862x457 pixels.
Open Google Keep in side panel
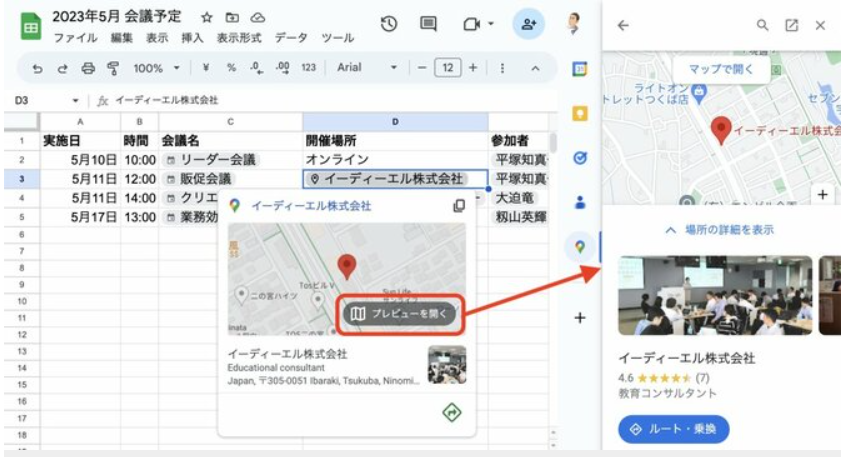(579, 113)
